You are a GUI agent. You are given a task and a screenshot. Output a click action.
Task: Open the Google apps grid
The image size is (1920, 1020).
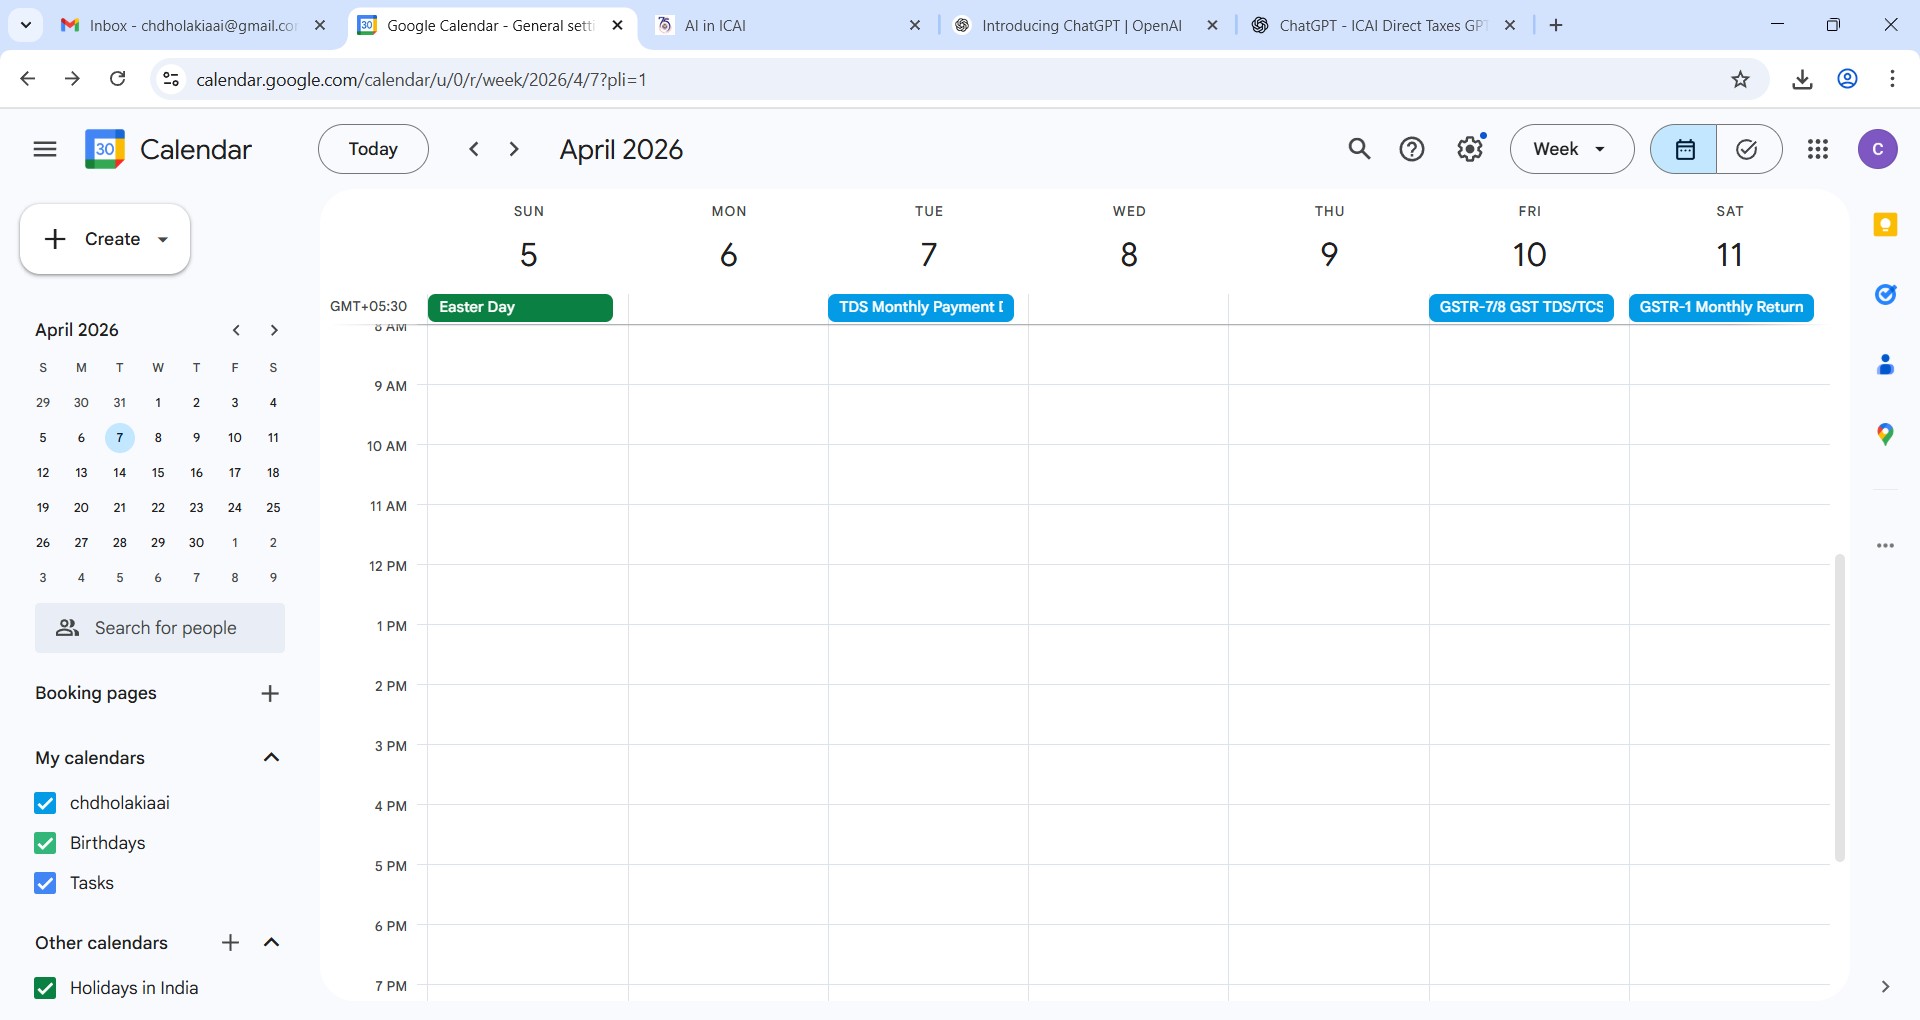coord(1818,149)
